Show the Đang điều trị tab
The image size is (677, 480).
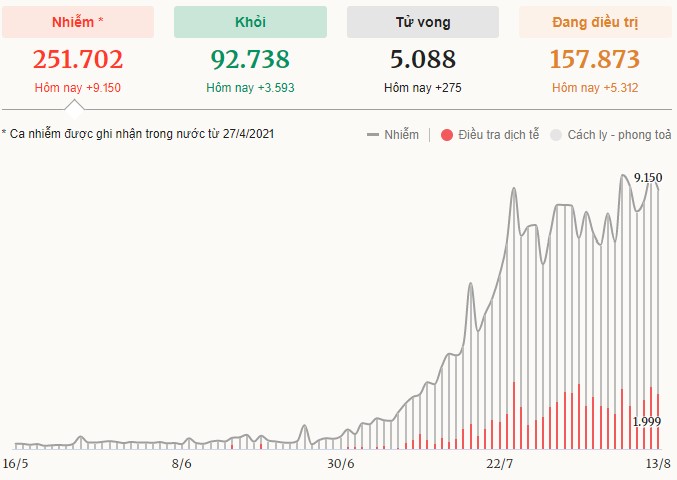(x=595, y=22)
